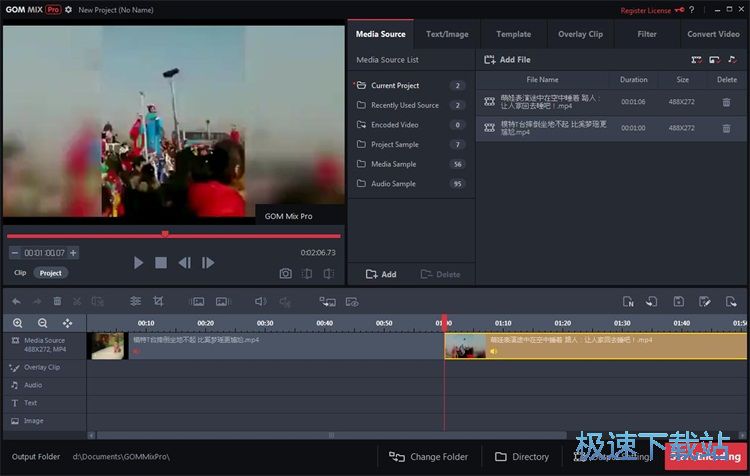Switch preview to Clip mode
This screenshot has height=476, width=750.
(x=20, y=273)
